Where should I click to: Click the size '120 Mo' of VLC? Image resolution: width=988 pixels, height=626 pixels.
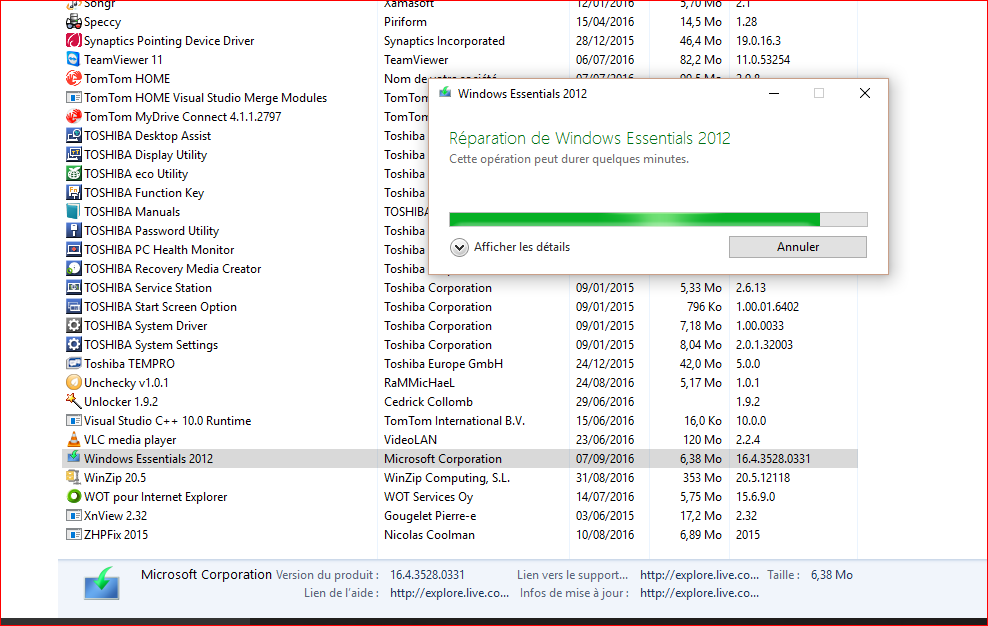(x=703, y=440)
